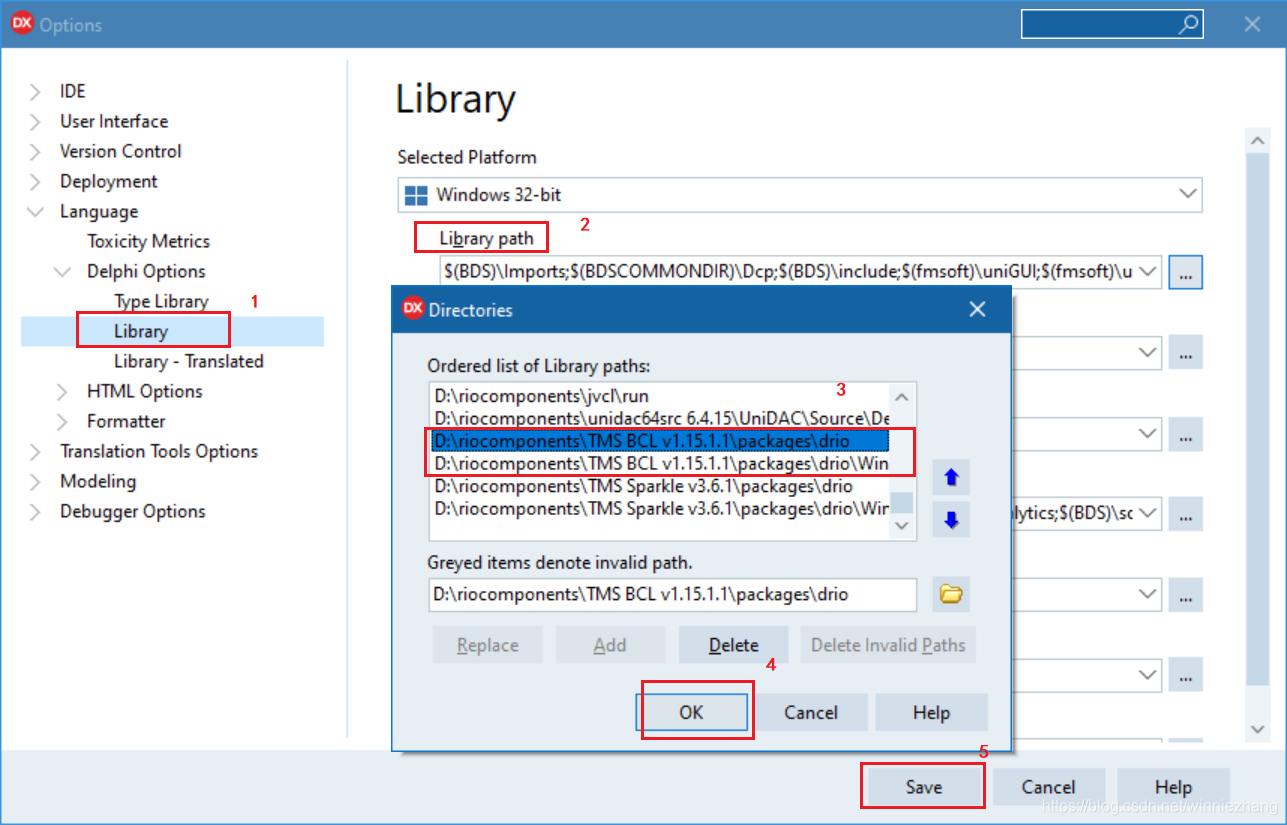This screenshot has width=1287, height=825.
Task: Select TMS Sparkle packages\drio\Win path entry
Action: [x=658, y=508]
